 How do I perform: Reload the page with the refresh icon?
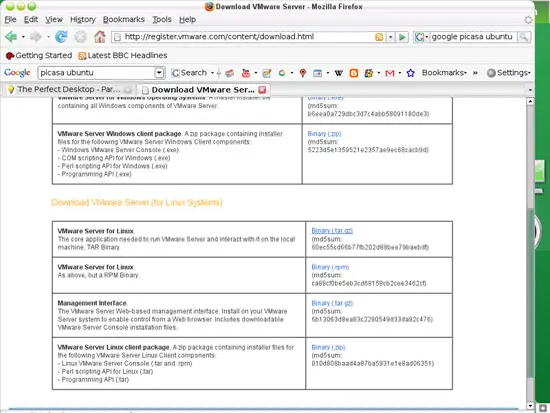(61, 36)
